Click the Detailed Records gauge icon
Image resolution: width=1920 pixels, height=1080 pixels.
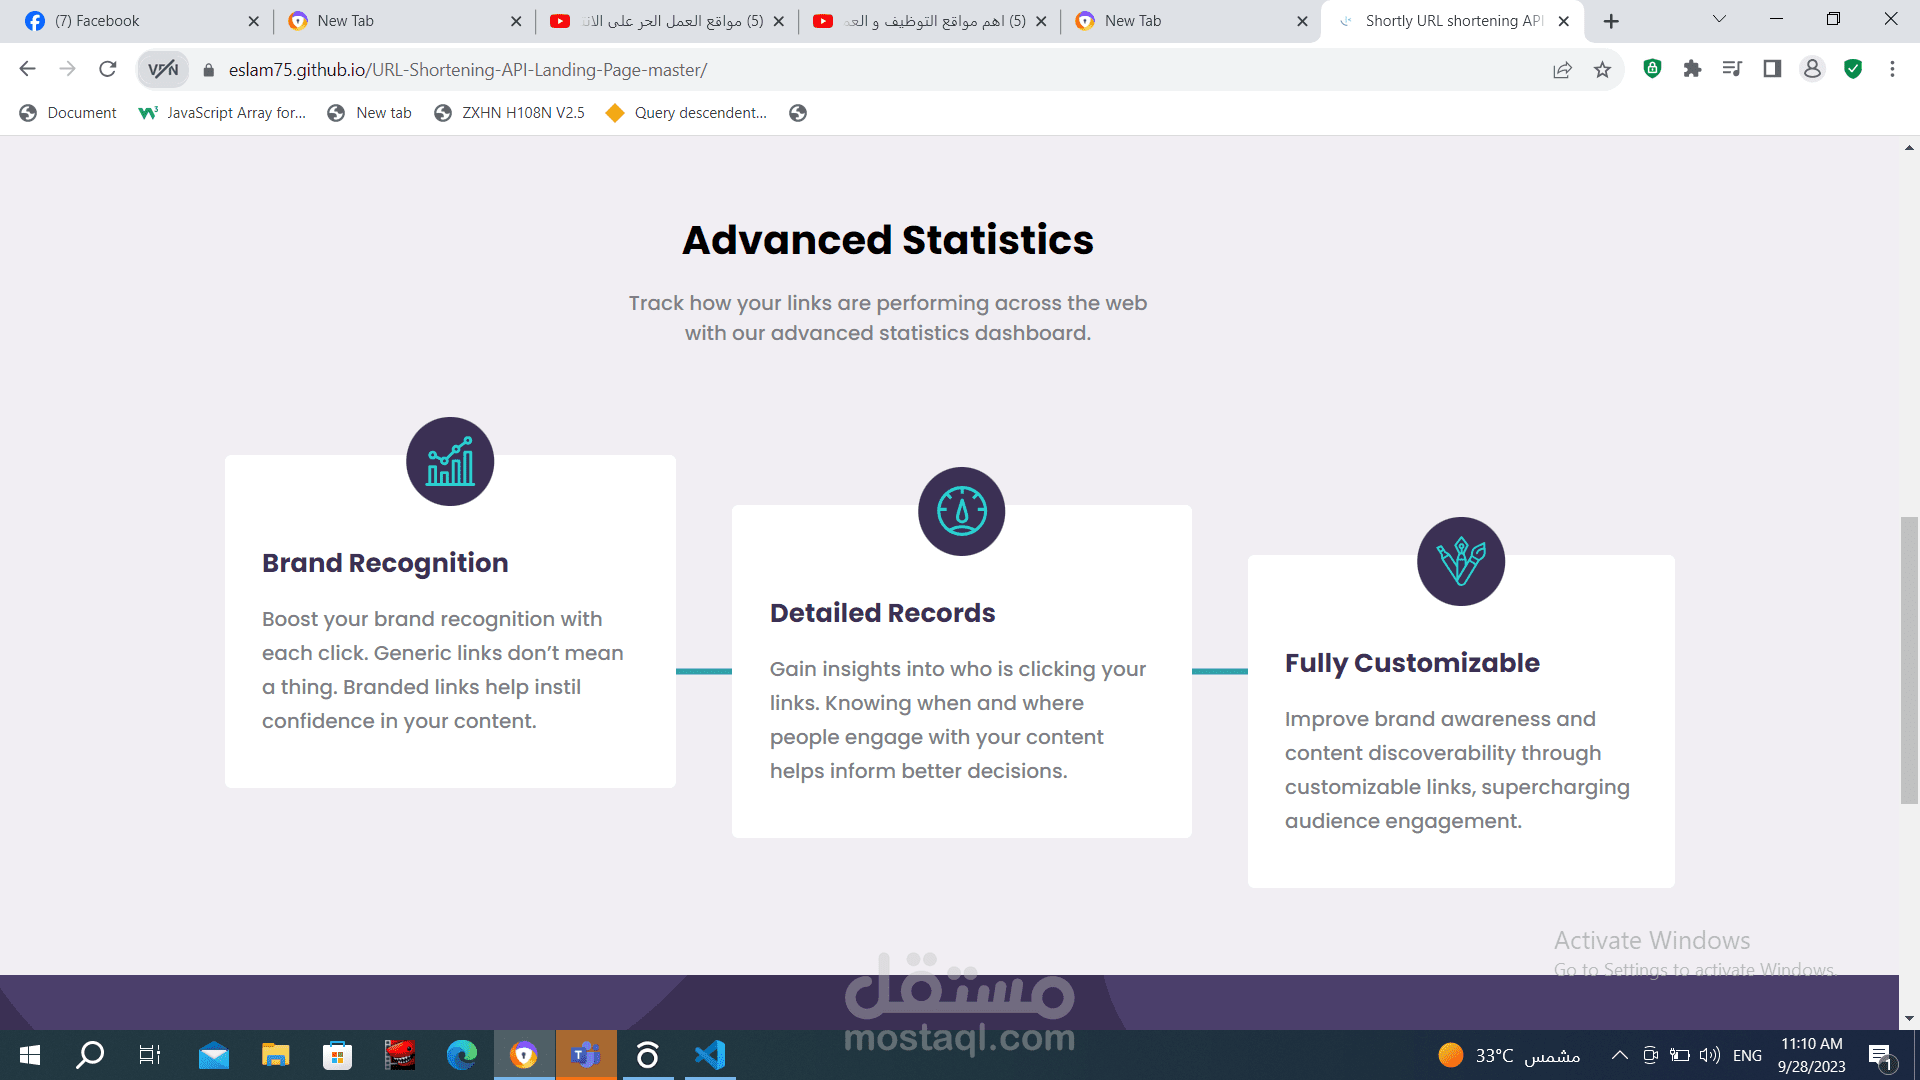[961, 511]
